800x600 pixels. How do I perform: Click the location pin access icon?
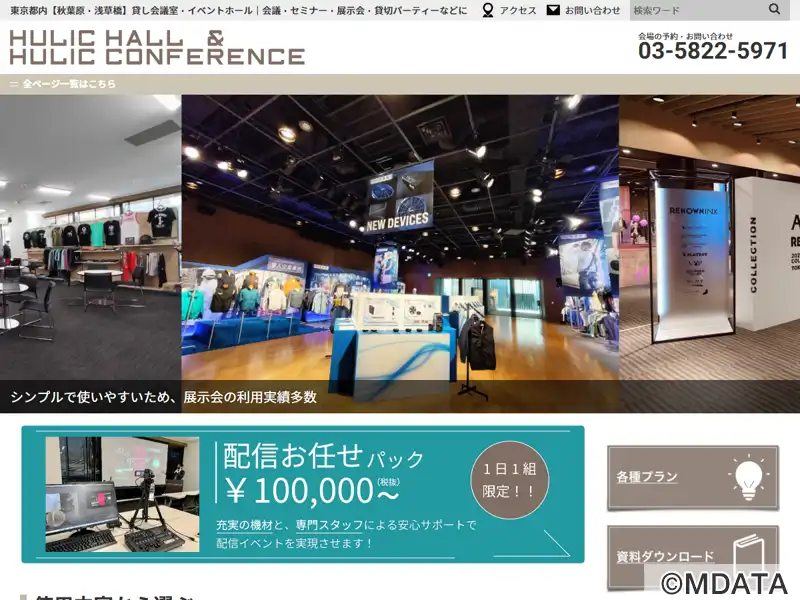pos(488,10)
